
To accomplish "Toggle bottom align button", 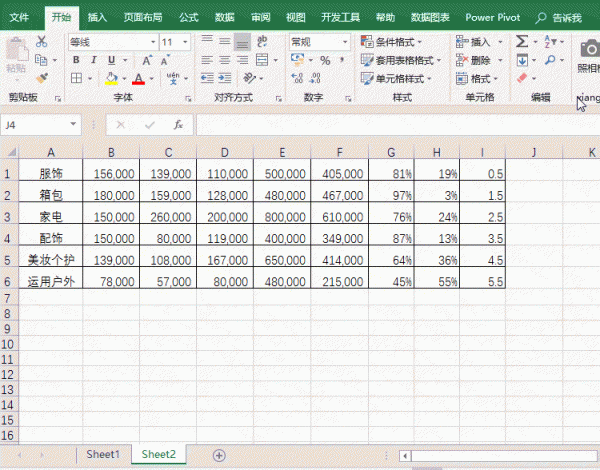I will tap(242, 42).
